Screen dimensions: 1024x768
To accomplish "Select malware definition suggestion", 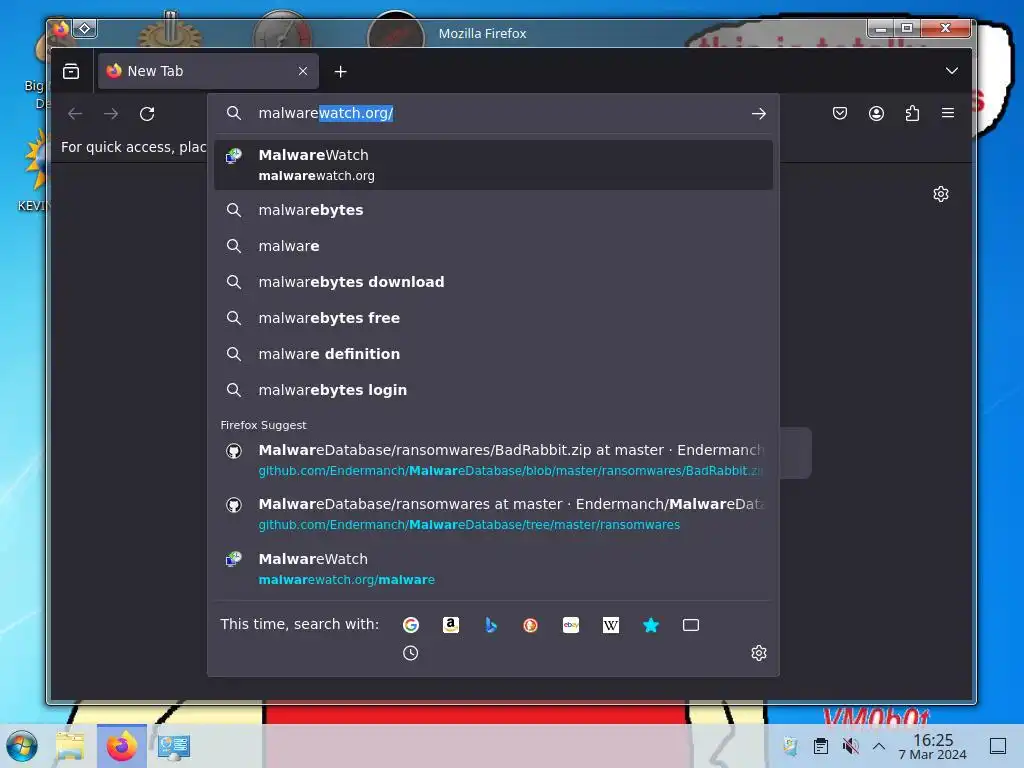I will pos(493,353).
